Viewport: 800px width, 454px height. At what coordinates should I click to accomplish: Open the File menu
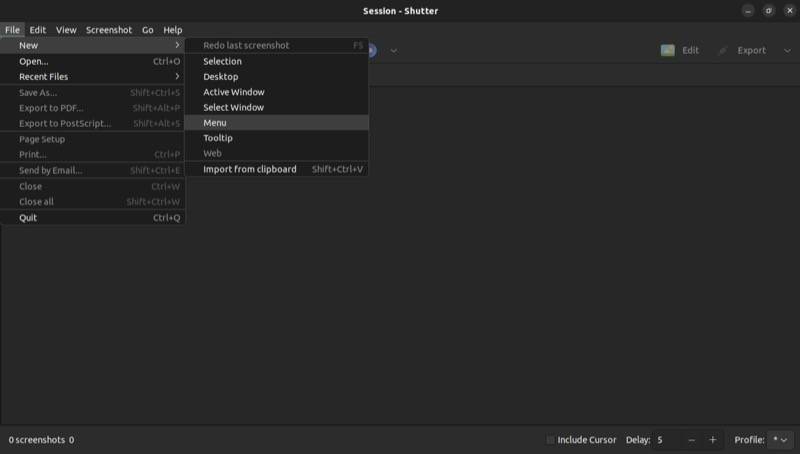tap(12, 30)
